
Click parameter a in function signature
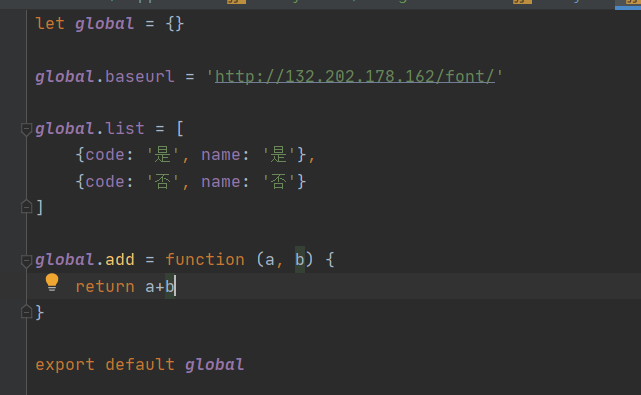point(269,260)
